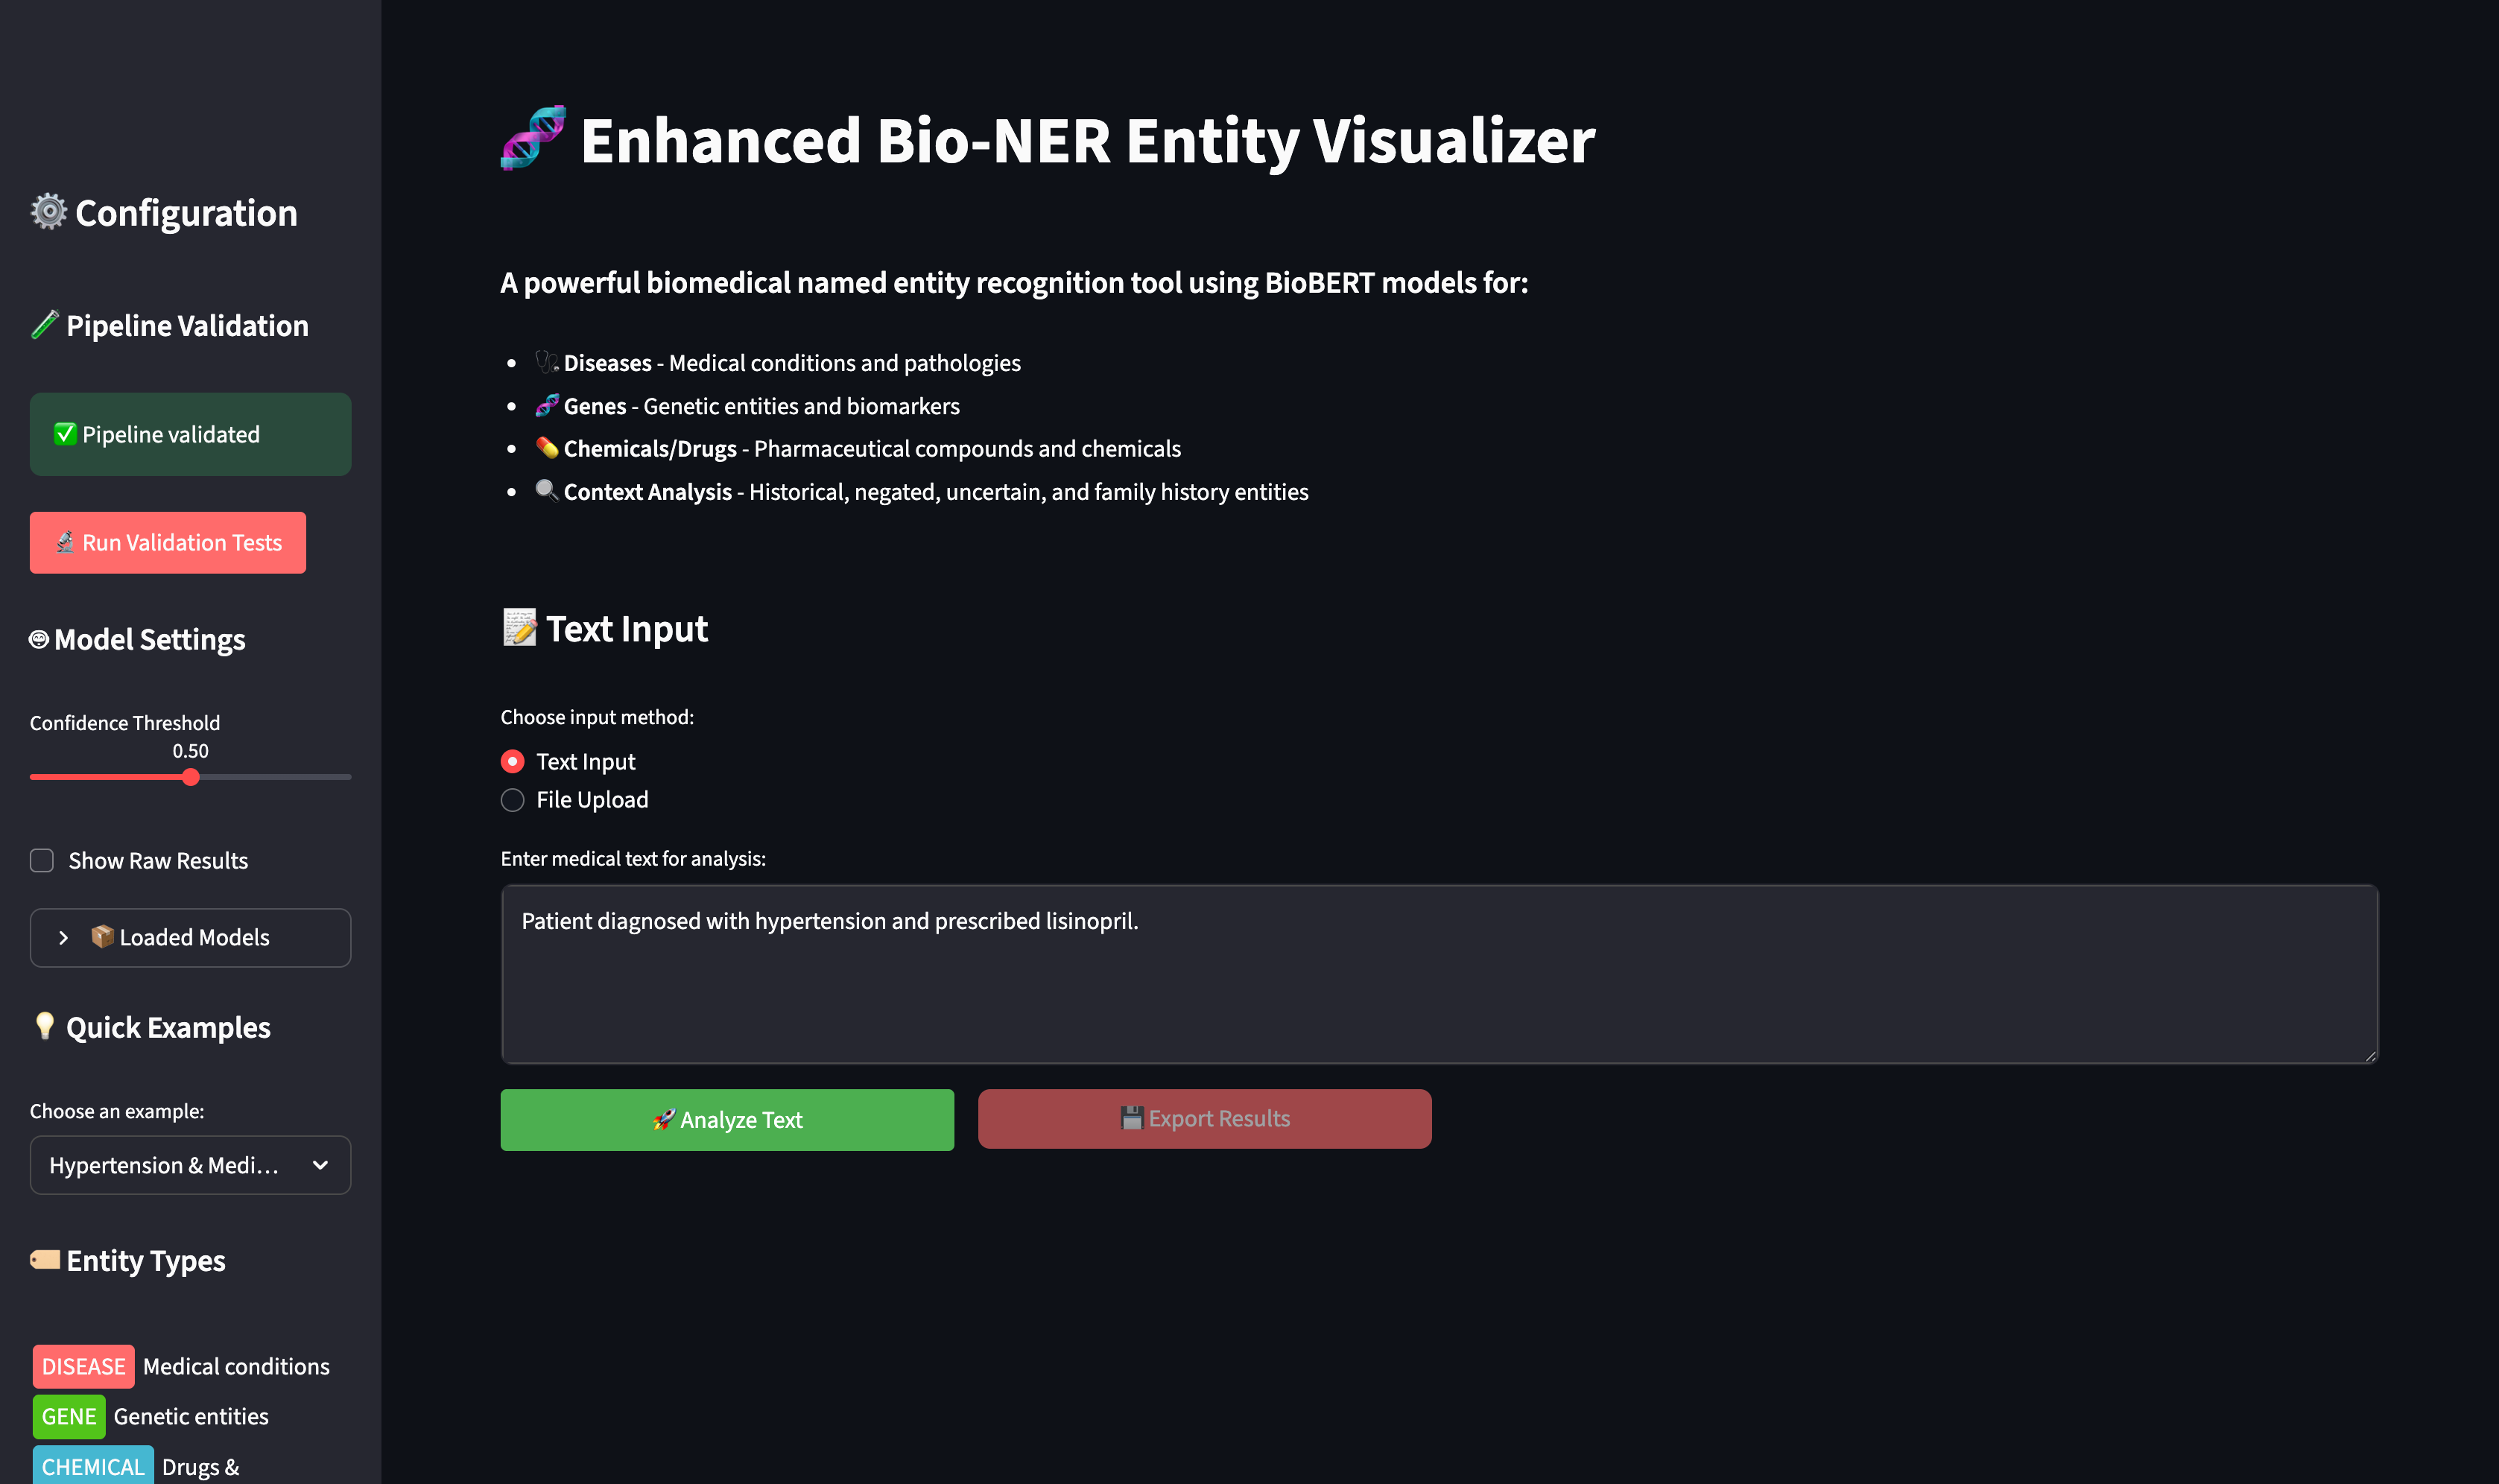
Task: Click the green checkmark in Pipeline validated
Action: point(65,434)
